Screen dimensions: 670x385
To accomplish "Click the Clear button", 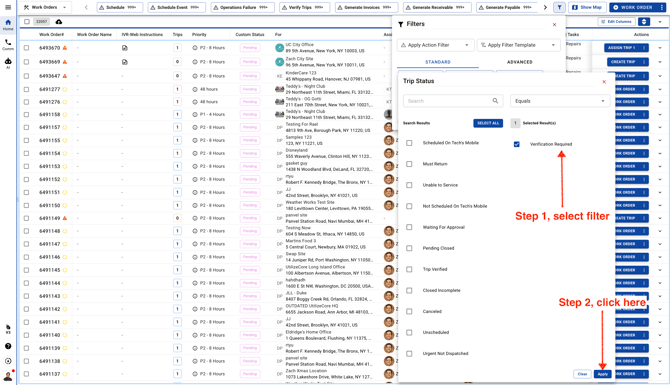I will tap(582, 374).
